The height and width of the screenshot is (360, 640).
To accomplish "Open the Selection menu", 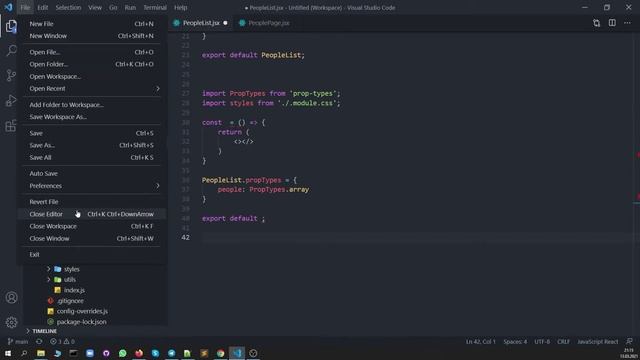I will [68, 7].
